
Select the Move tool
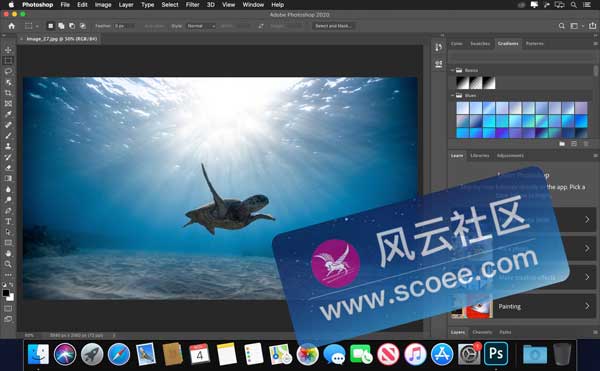(x=8, y=50)
